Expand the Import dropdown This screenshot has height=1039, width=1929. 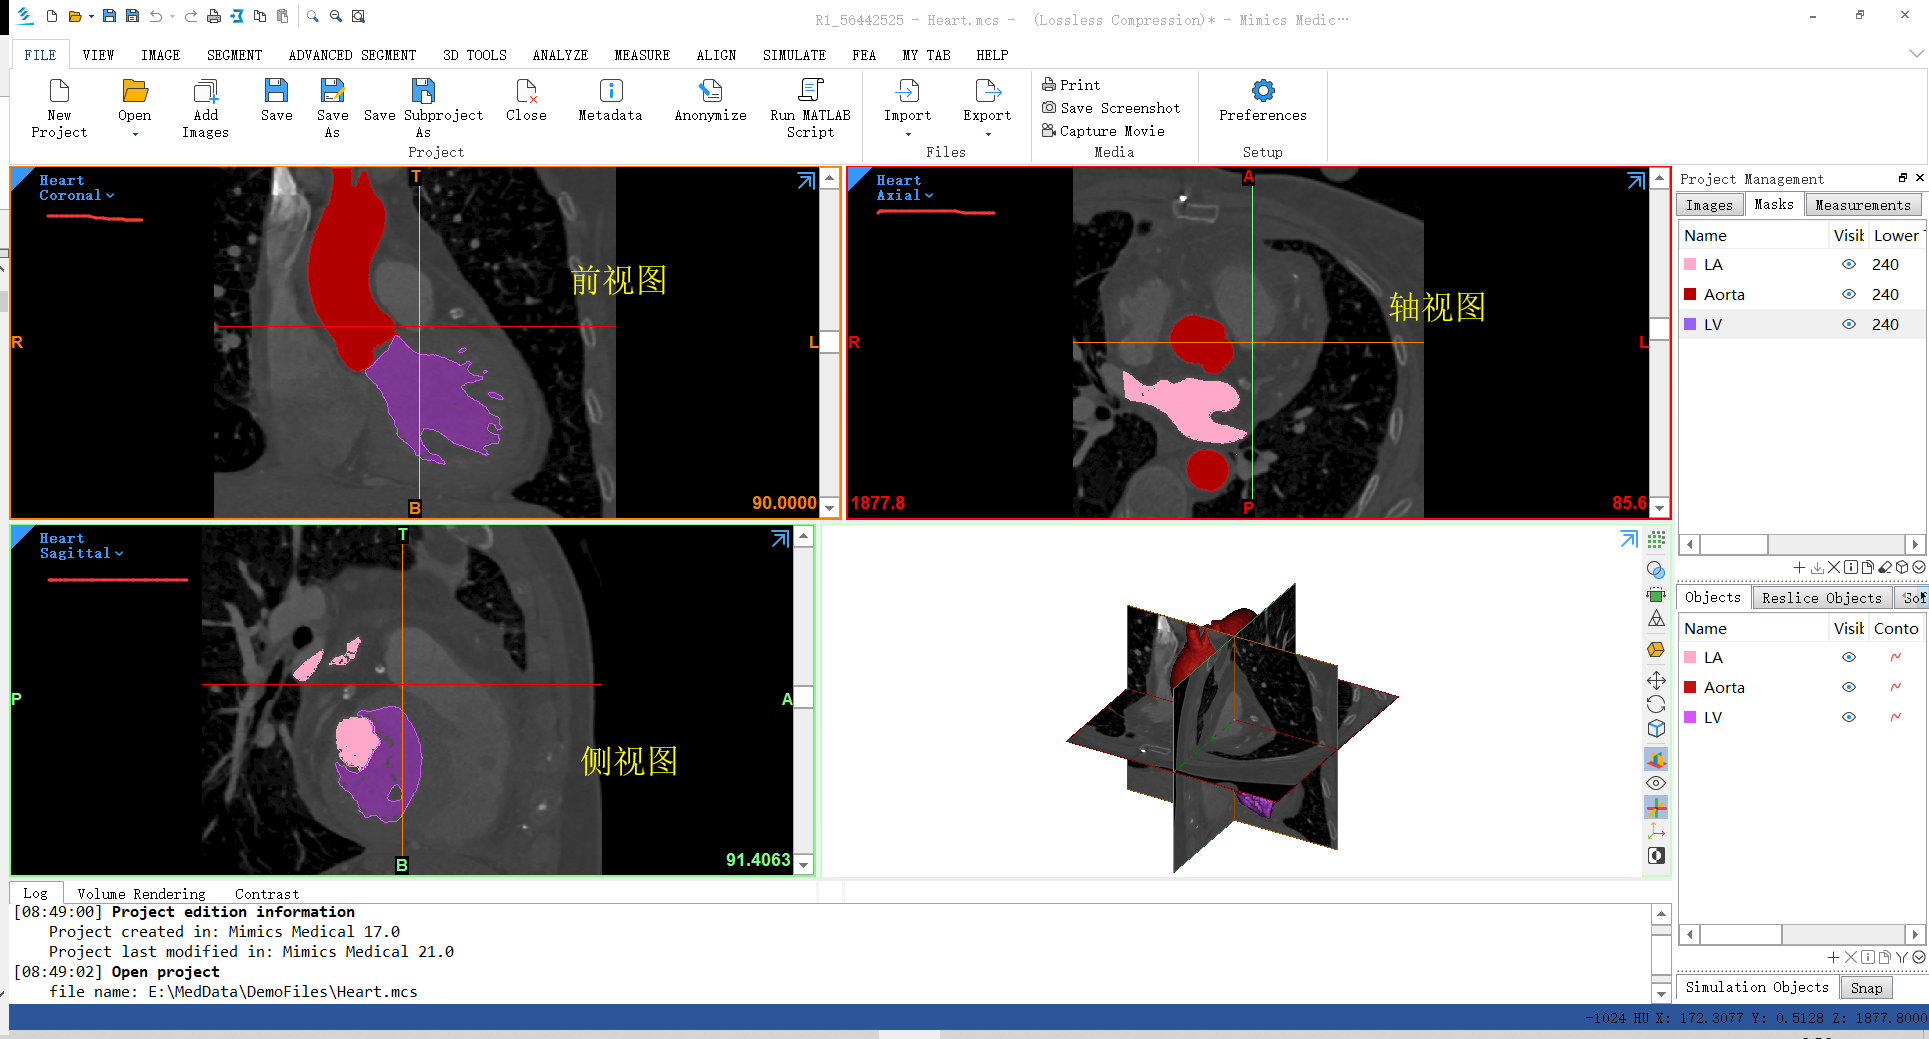pyautogui.click(x=908, y=134)
